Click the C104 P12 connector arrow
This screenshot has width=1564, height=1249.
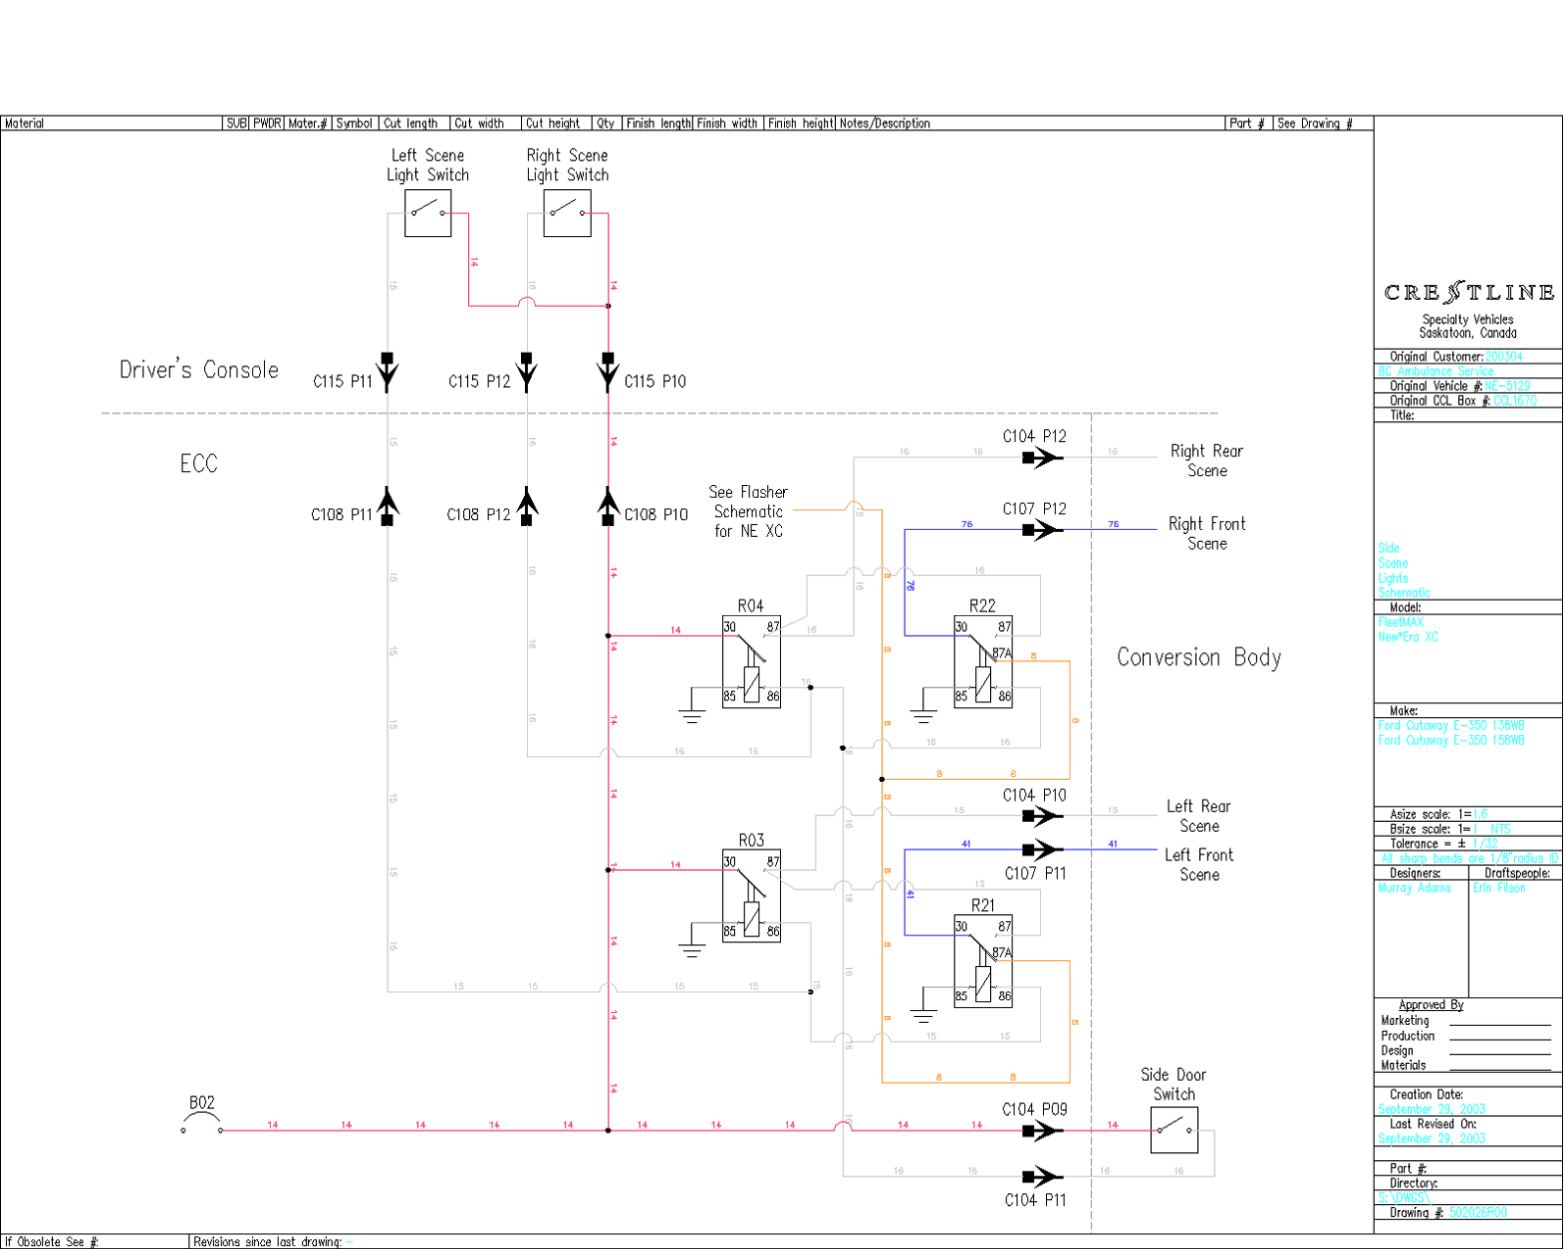tap(1042, 458)
